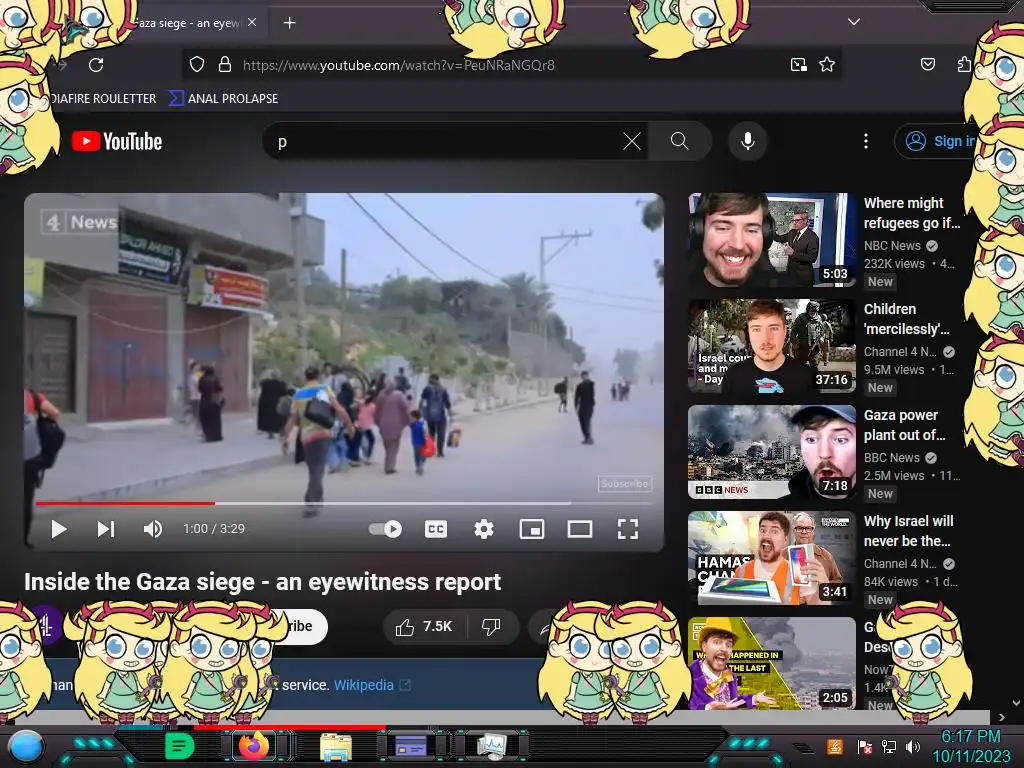1024x768 pixels.
Task: Click the video title text
Action: point(263,582)
